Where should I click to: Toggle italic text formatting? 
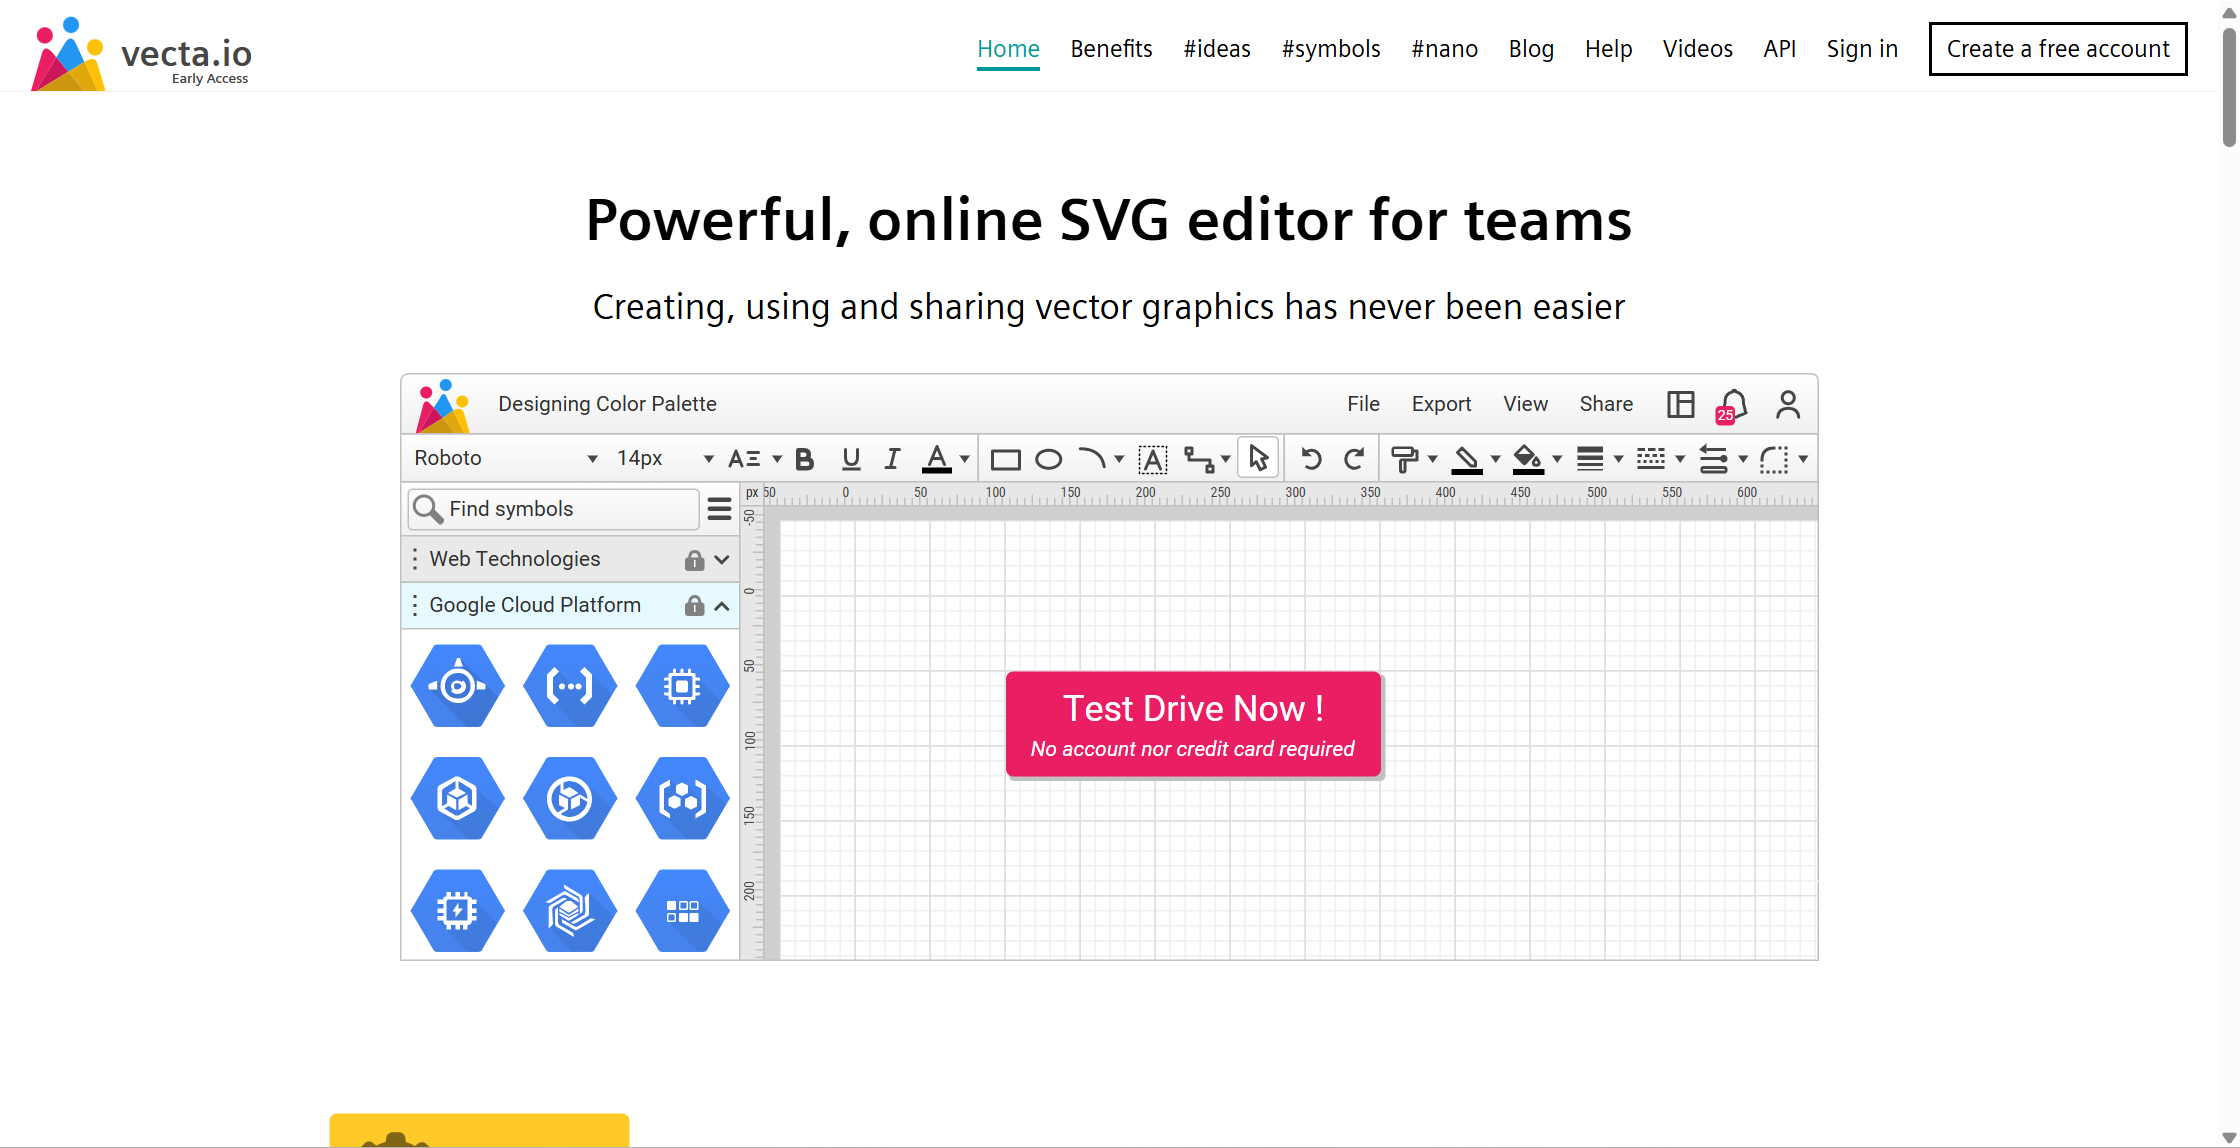coord(892,459)
